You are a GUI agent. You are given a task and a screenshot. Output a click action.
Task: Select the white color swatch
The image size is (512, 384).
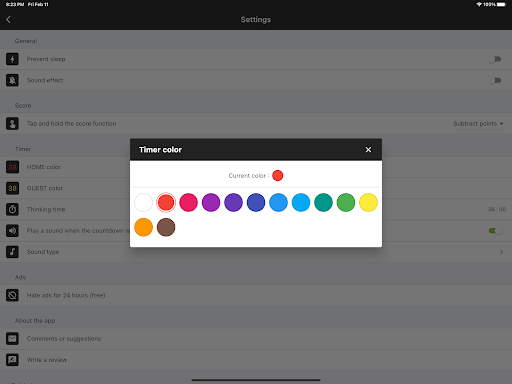click(143, 202)
